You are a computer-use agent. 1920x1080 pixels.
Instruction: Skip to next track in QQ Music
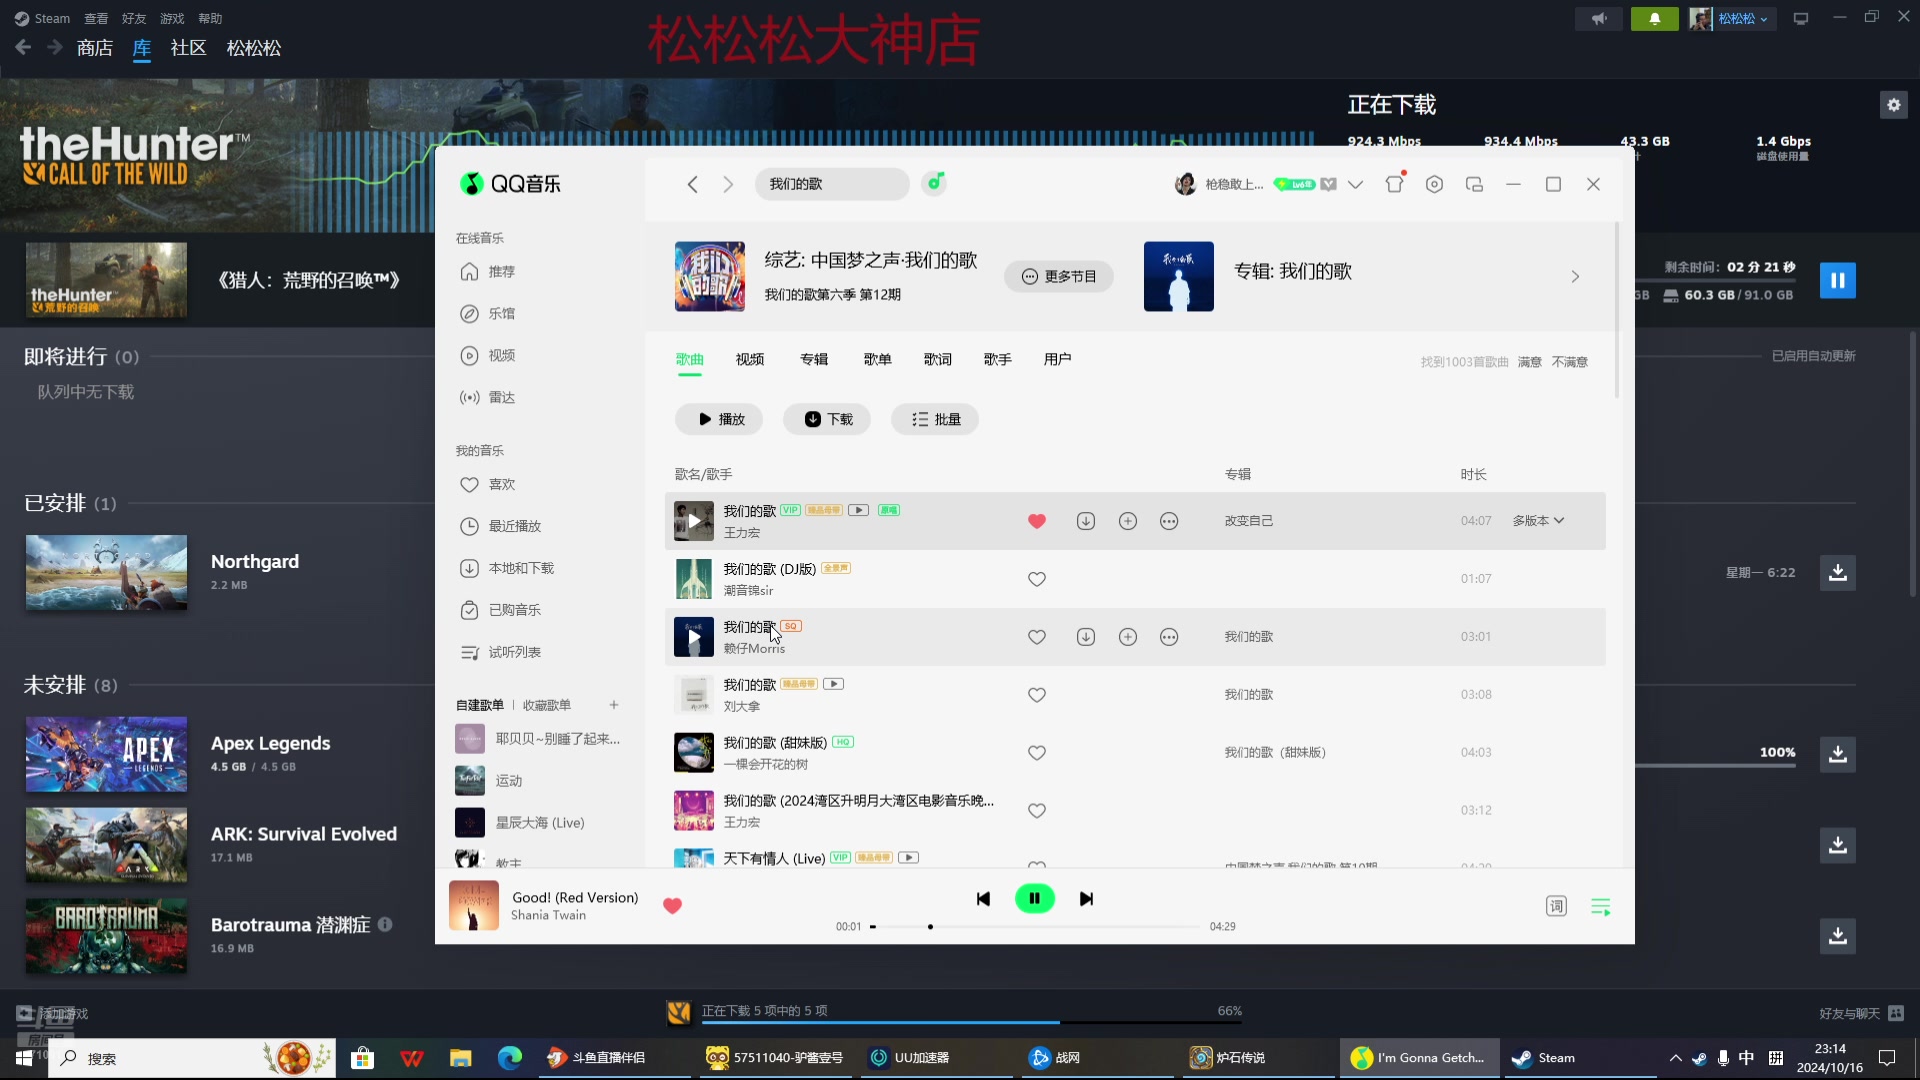point(1086,899)
